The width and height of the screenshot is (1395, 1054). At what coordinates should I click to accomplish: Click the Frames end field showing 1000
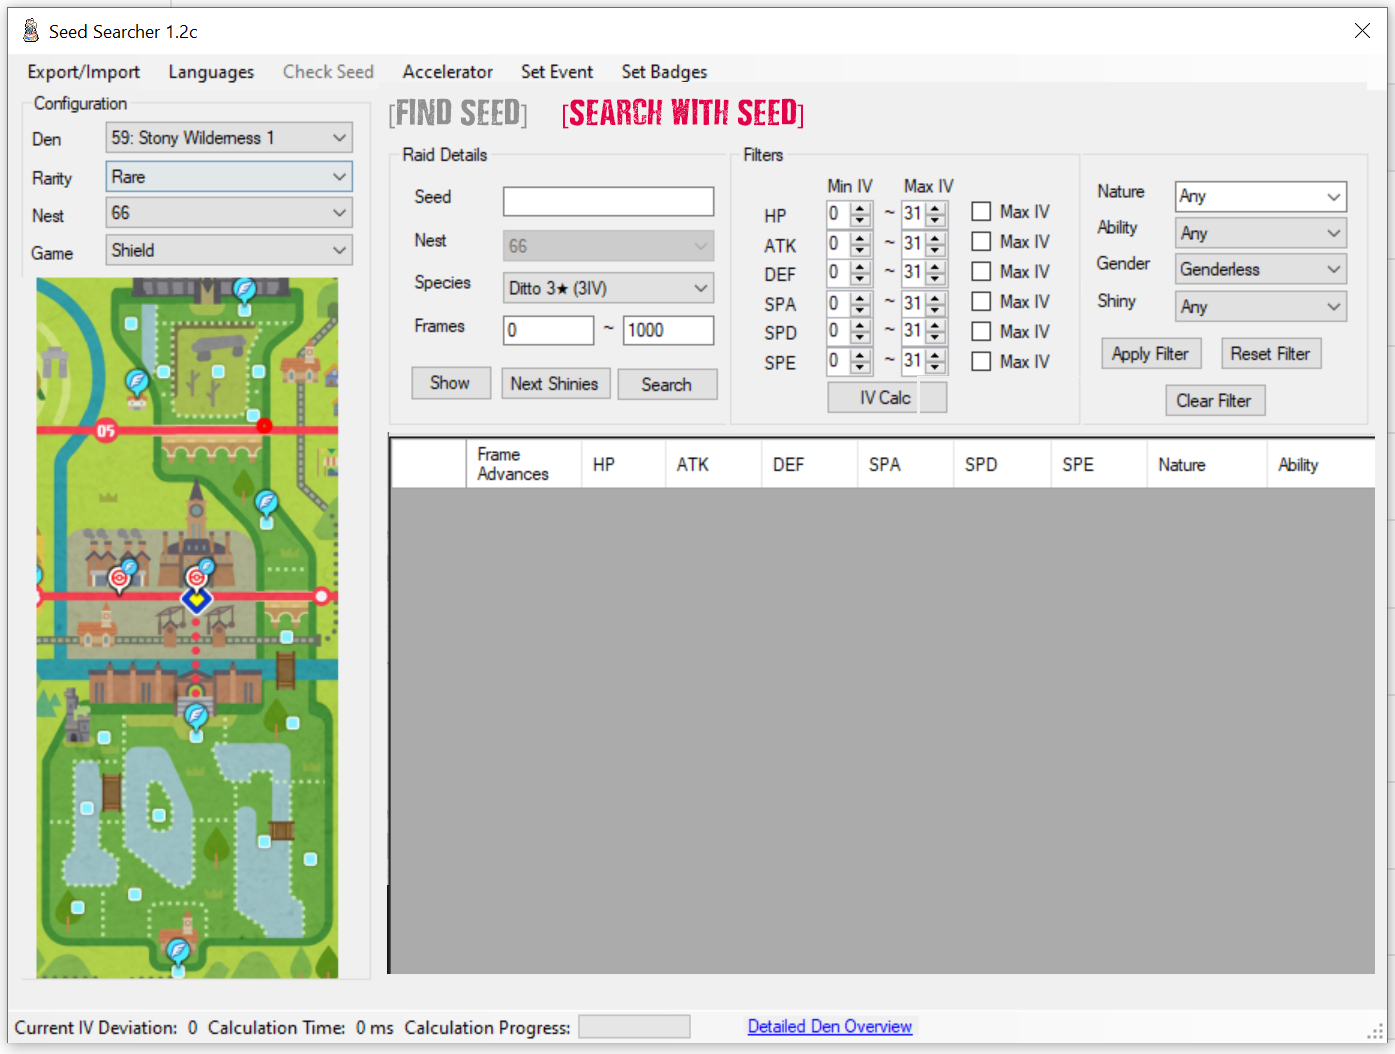(668, 330)
